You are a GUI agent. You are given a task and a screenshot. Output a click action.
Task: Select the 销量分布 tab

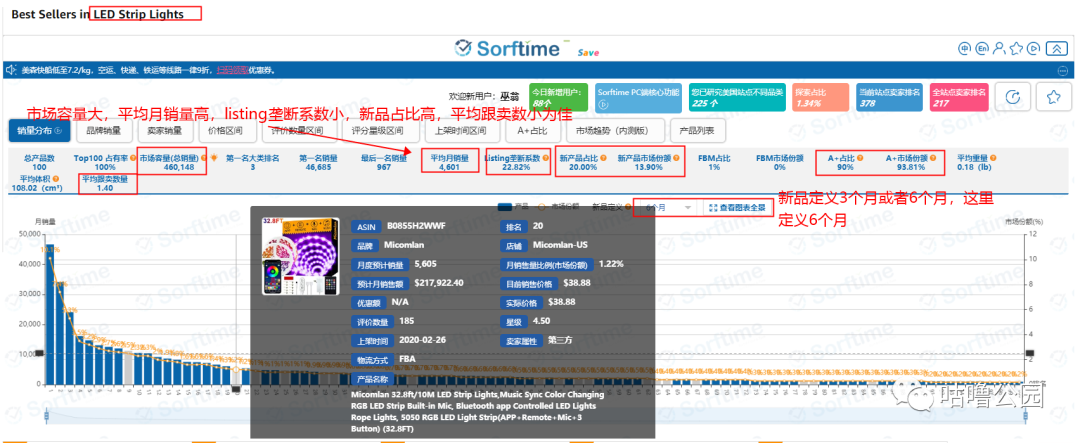pyautogui.click(x=39, y=130)
